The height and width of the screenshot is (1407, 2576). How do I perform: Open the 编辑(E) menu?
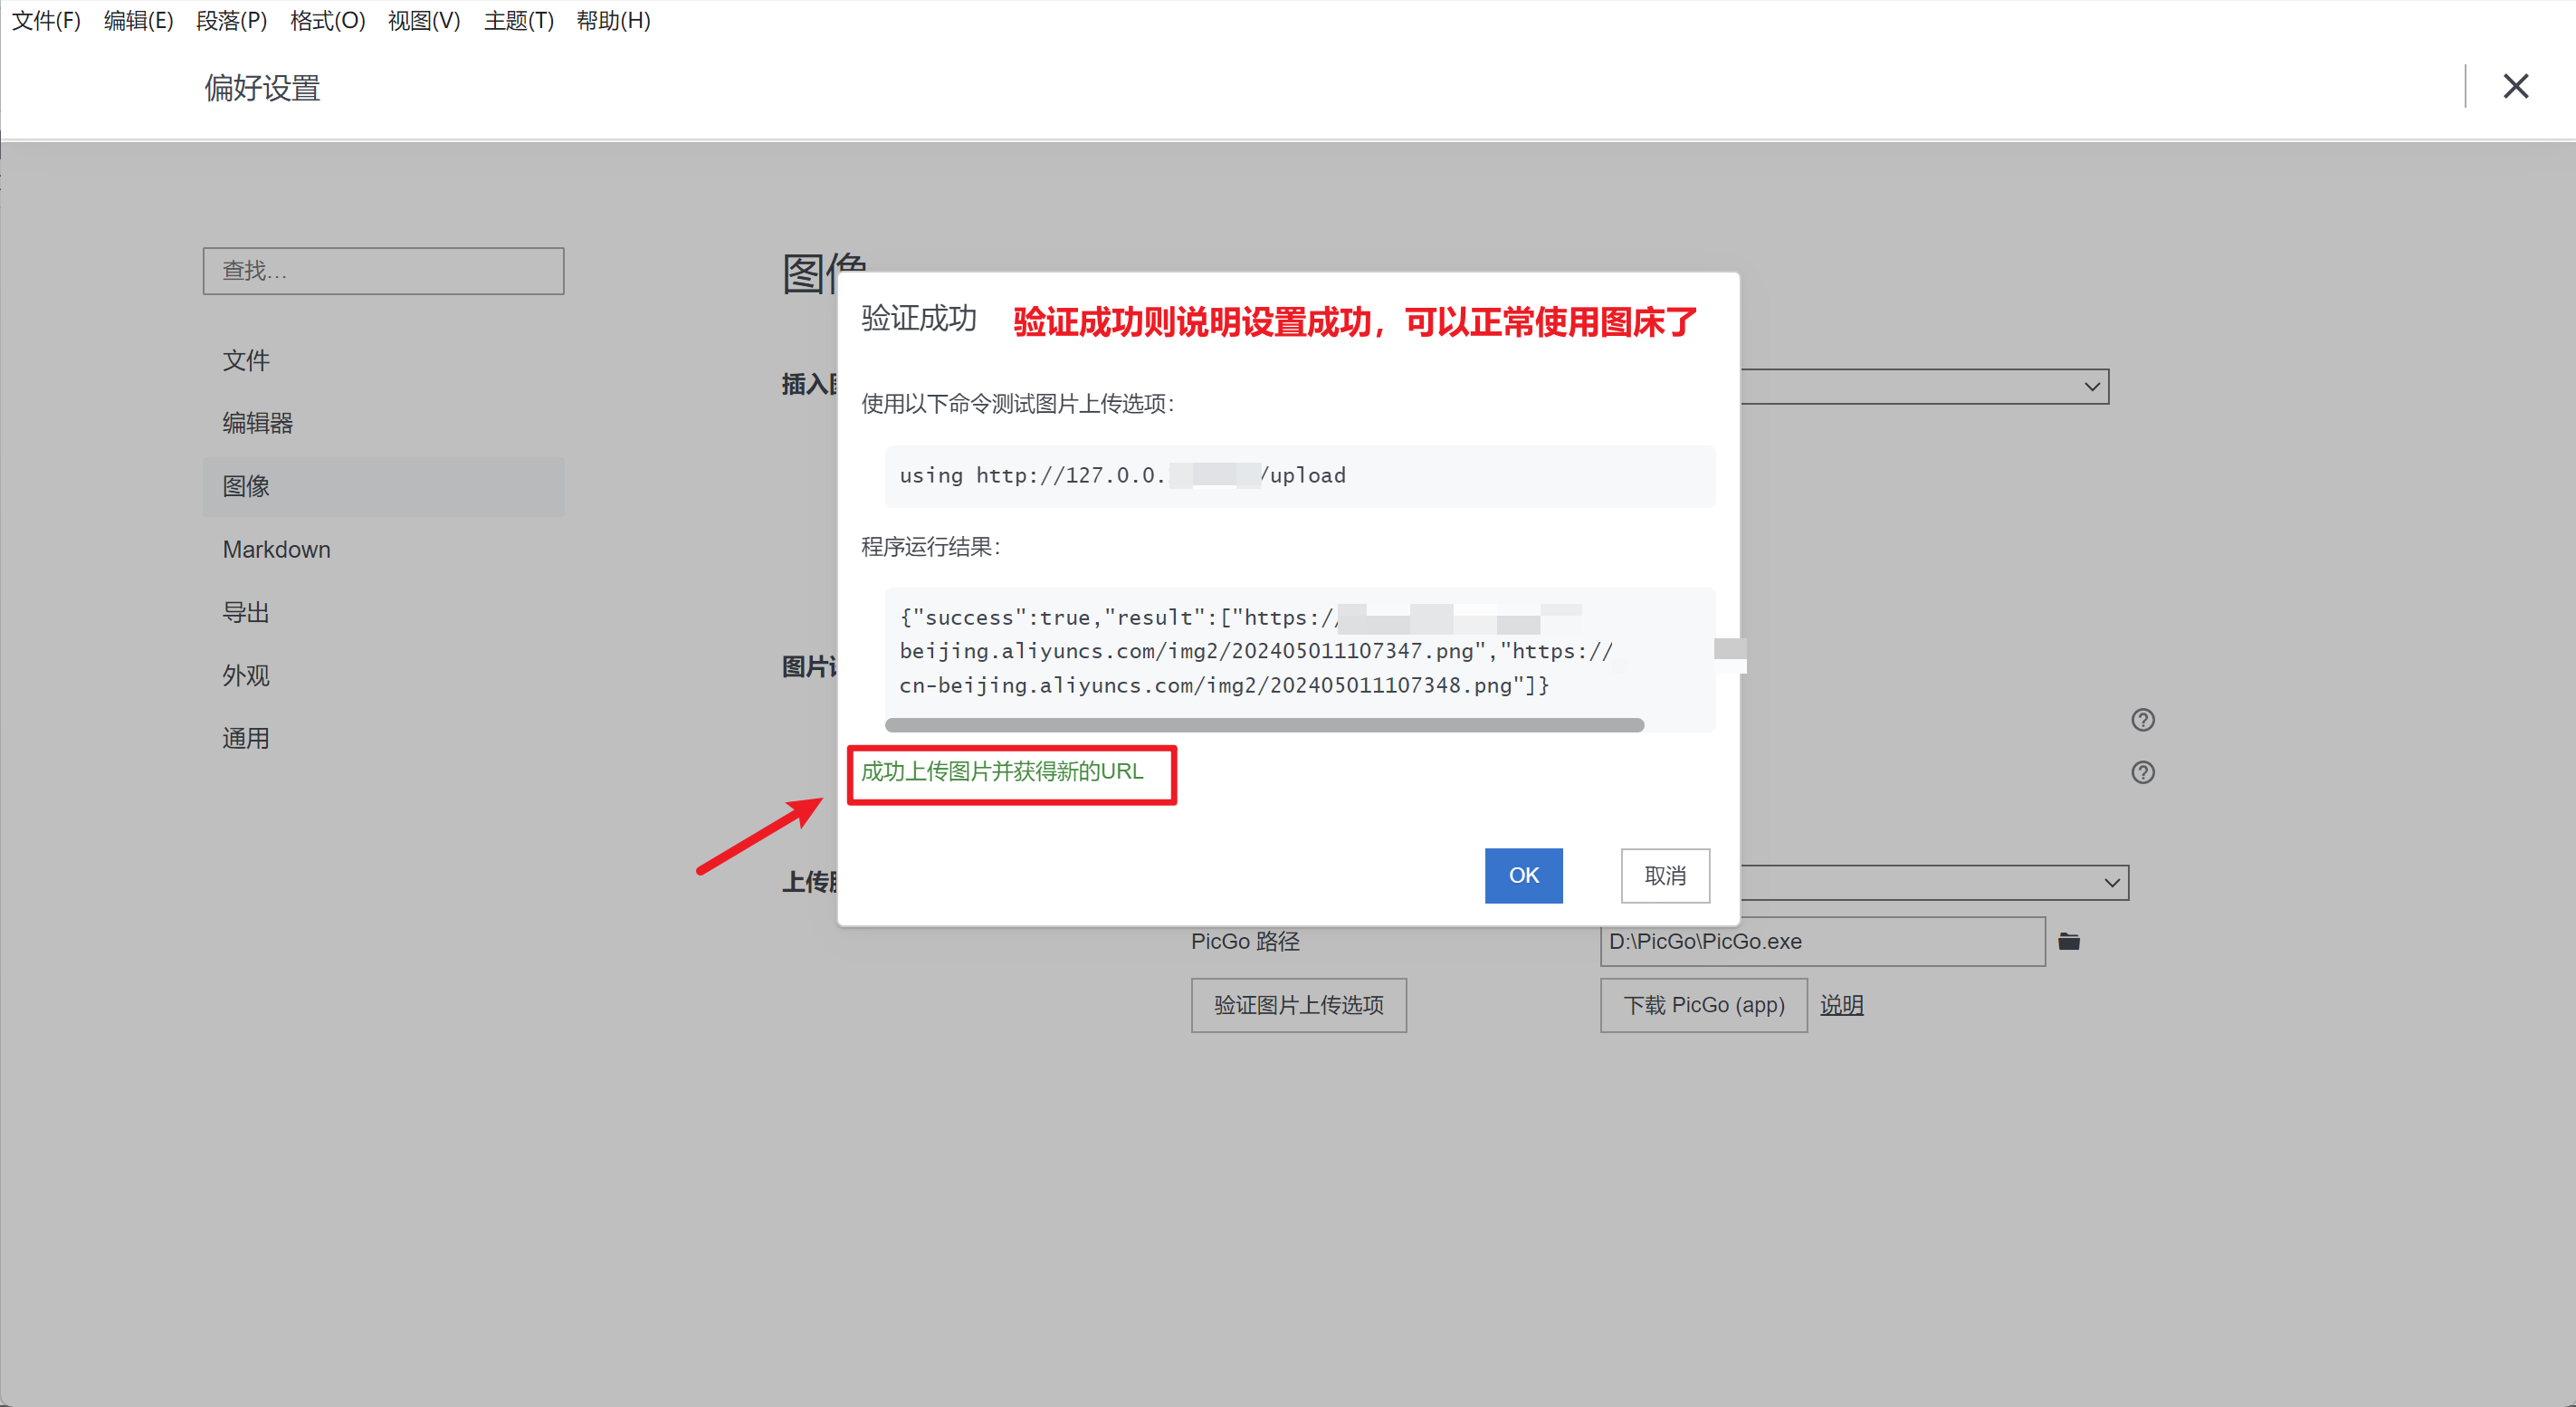click(x=138, y=20)
